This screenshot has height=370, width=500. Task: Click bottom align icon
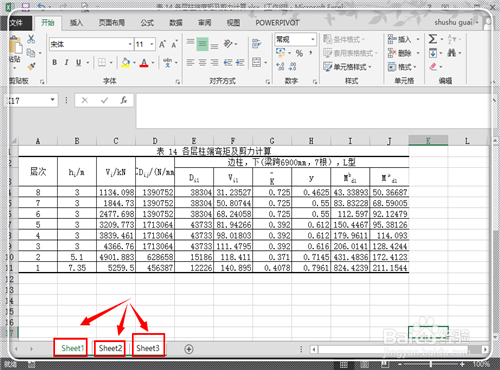215,45
